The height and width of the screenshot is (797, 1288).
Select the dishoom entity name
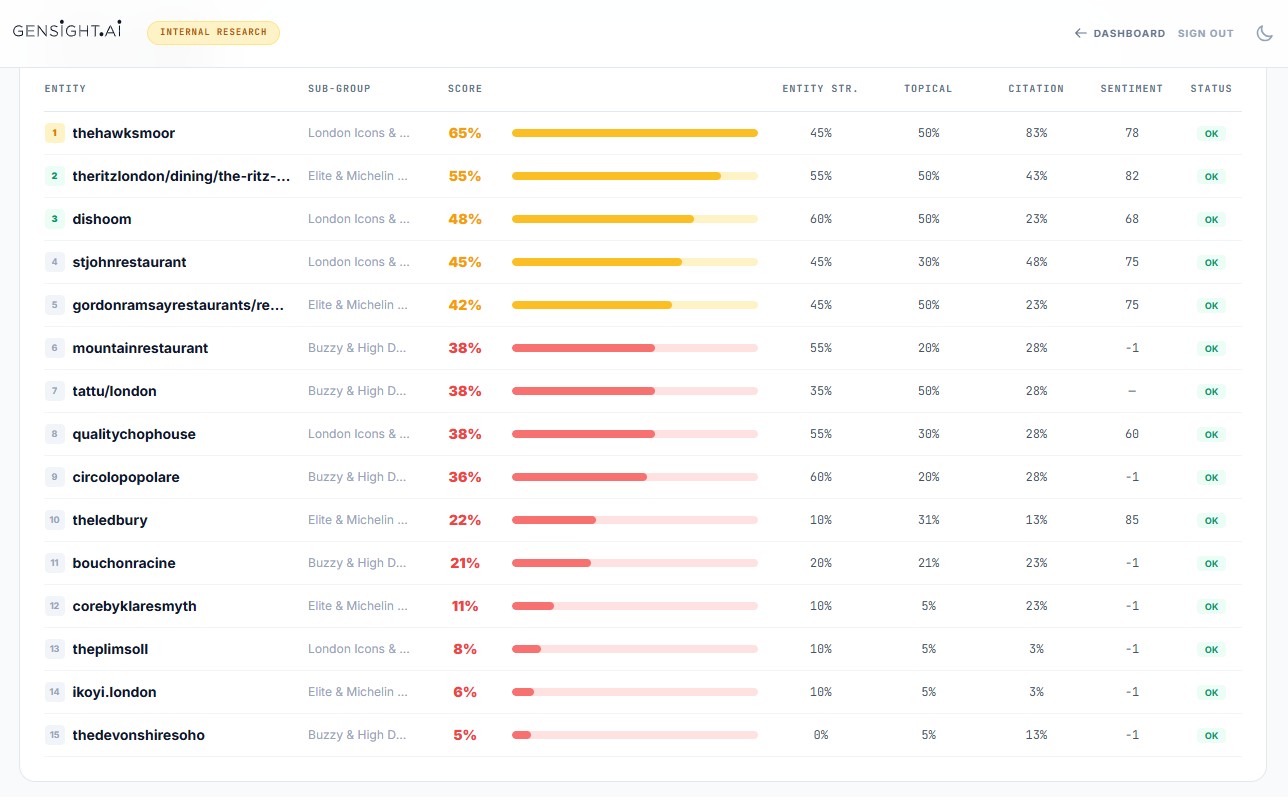tap(102, 219)
